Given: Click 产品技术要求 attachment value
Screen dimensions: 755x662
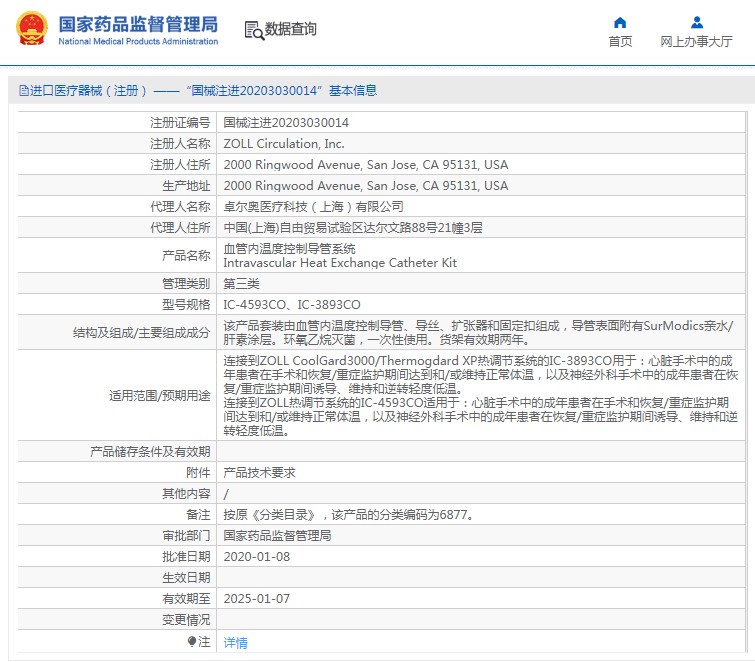Looking at the screenshot, I should pyautogui.click(x=260, y=473).
